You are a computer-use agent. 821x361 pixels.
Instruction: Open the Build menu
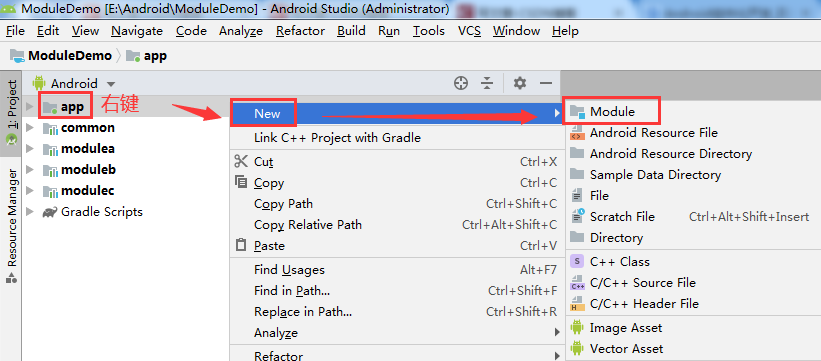pos(351,31)
